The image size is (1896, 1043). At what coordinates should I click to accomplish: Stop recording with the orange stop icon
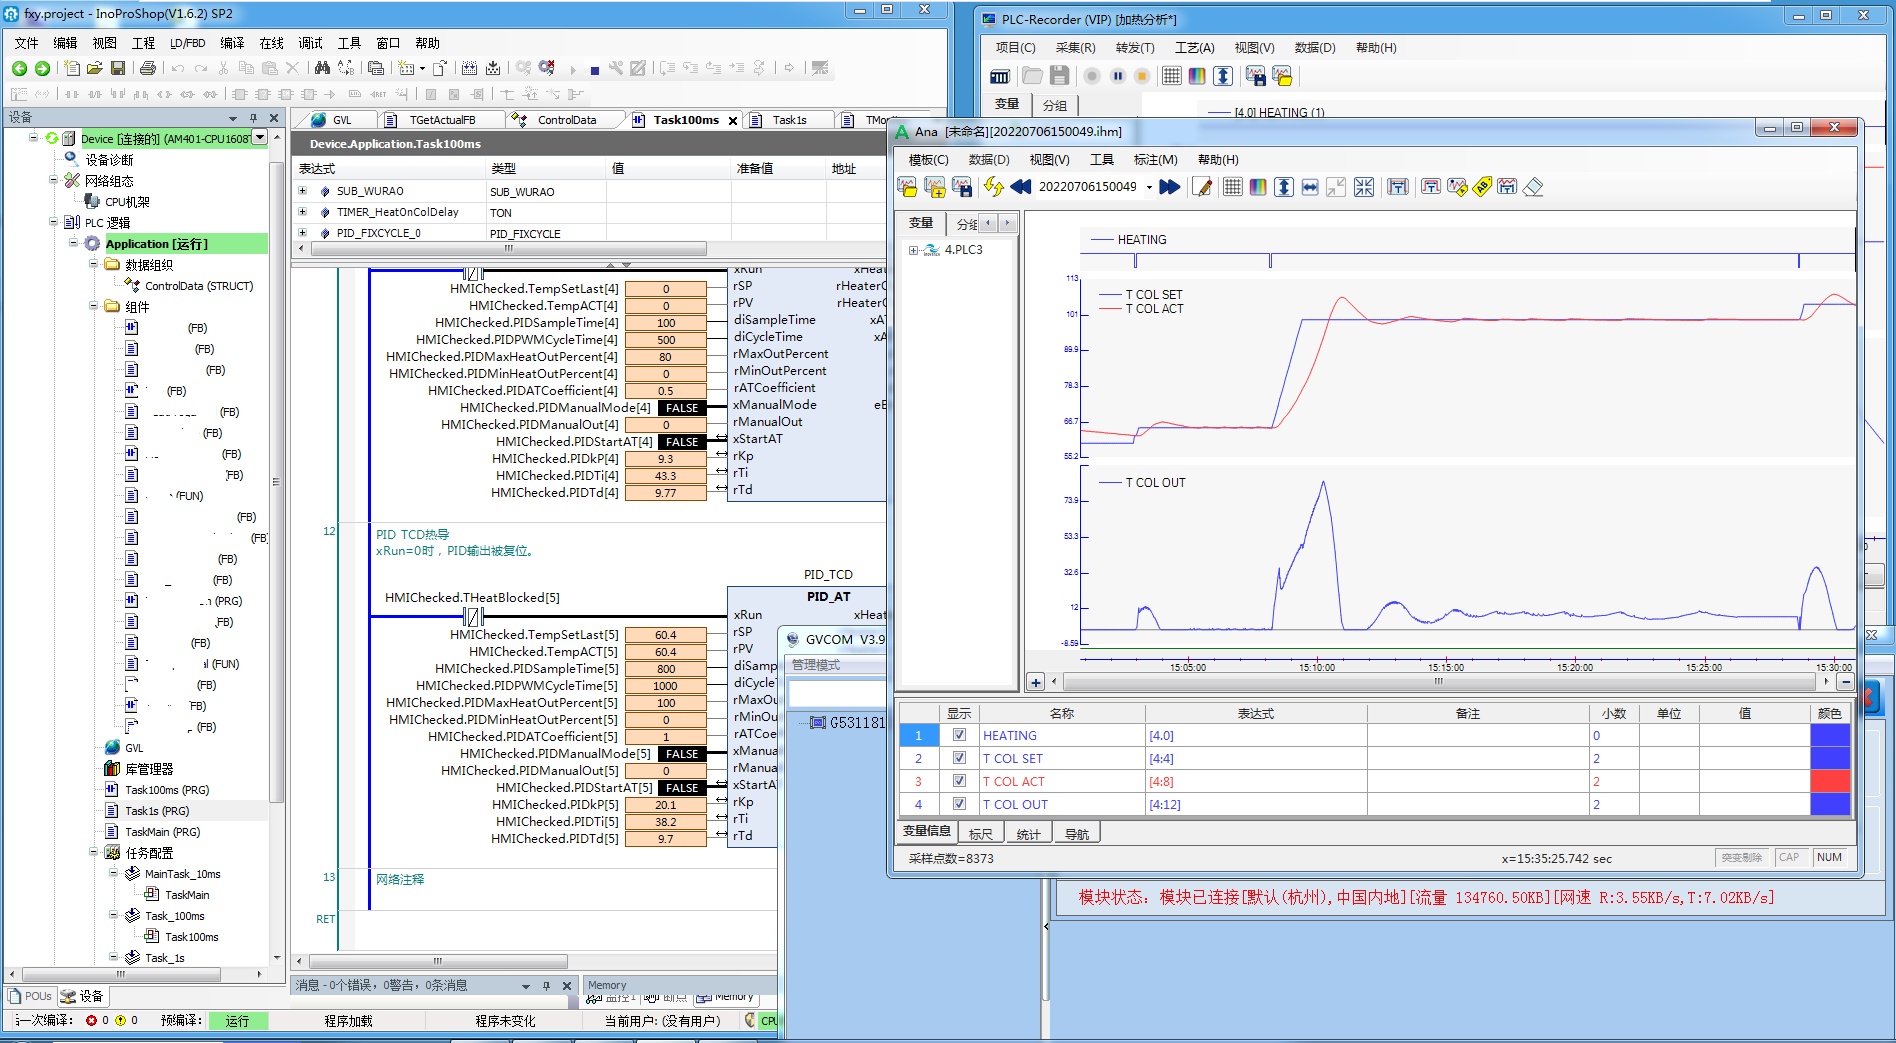(x=1143, y=75)
